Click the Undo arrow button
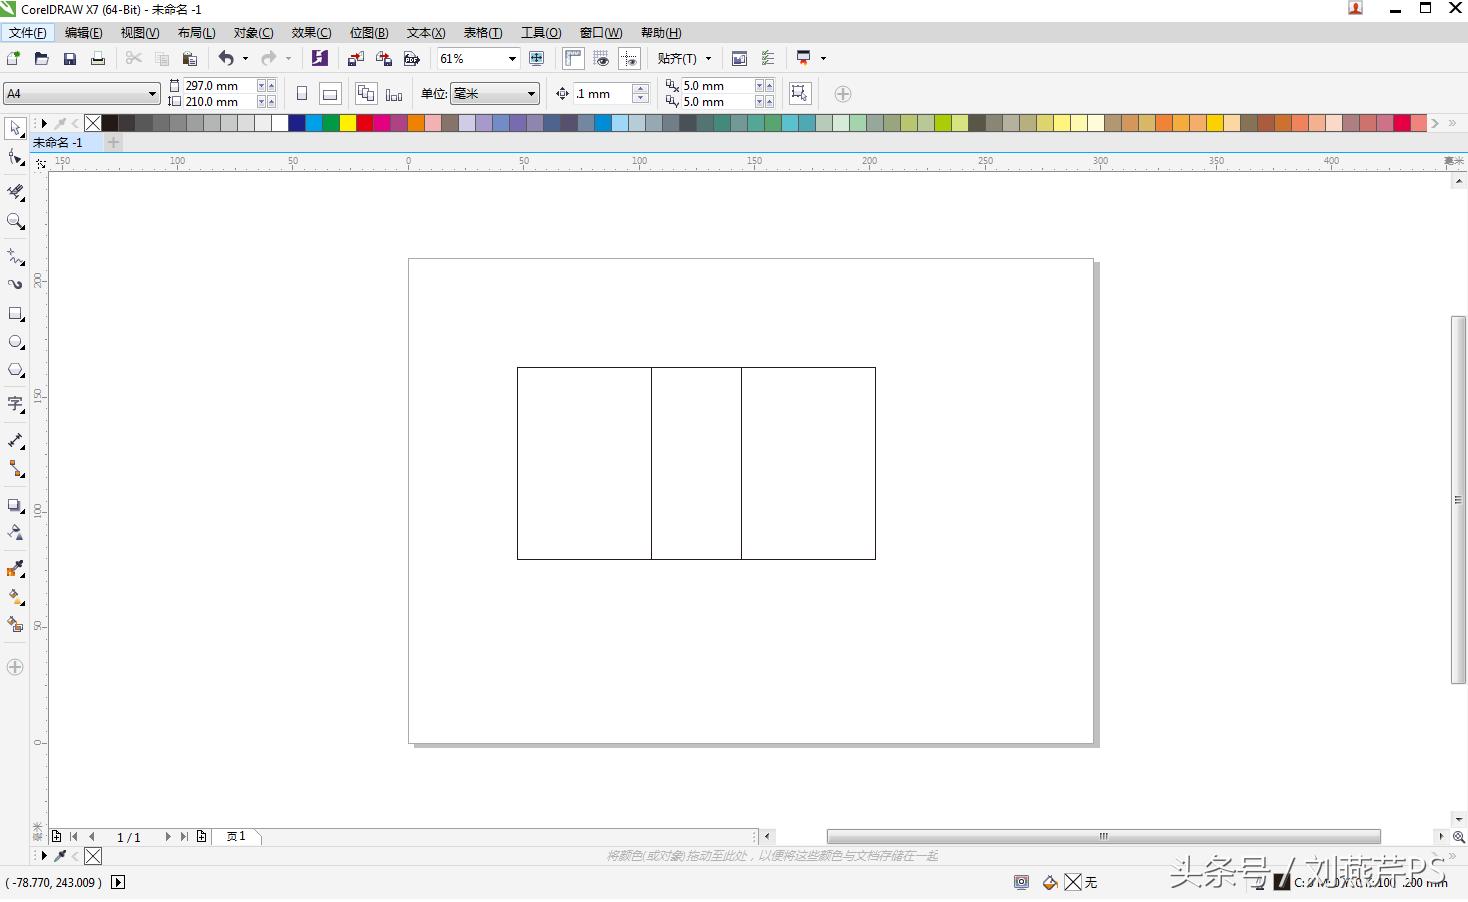1468x902 pixels. click(x=228, y=58)
